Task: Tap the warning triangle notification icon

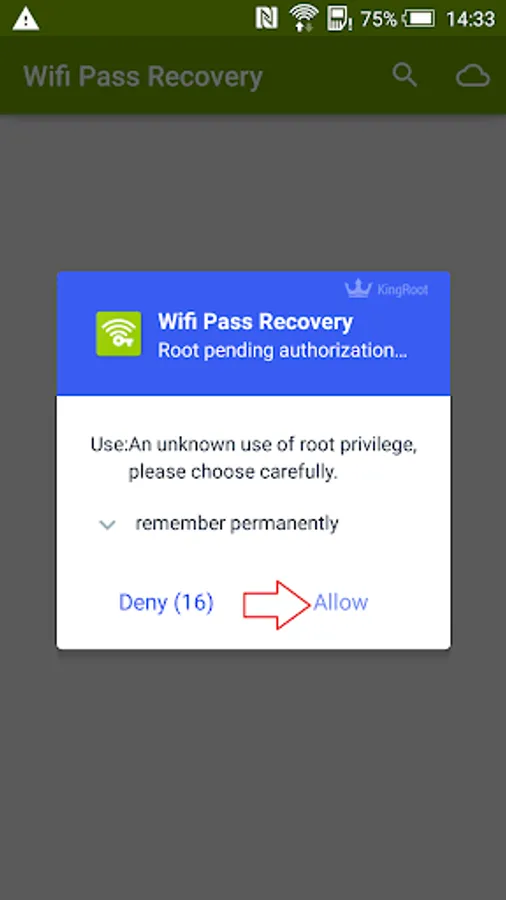Action: click(26, 19)
